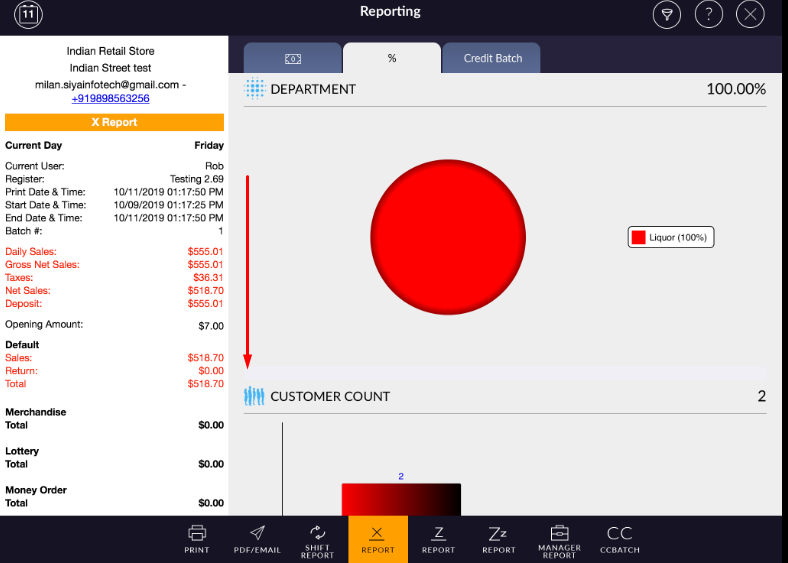Click the filter funnel icon
Viewport: 788px width, 563px height.
[666, 14]
